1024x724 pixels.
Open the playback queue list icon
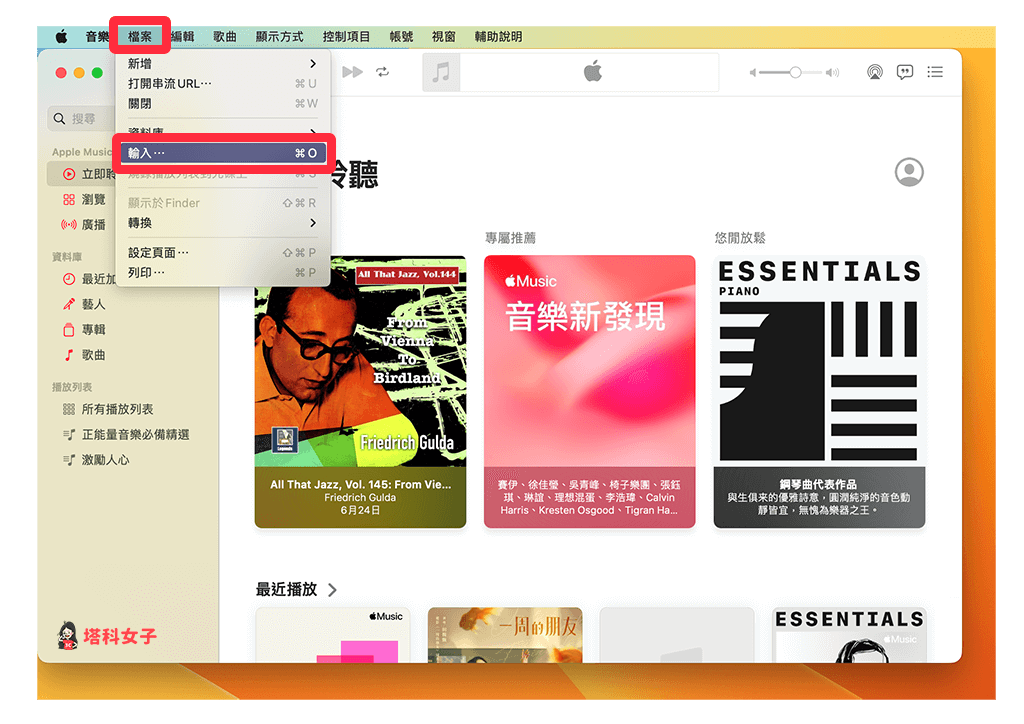coord(934,71)
